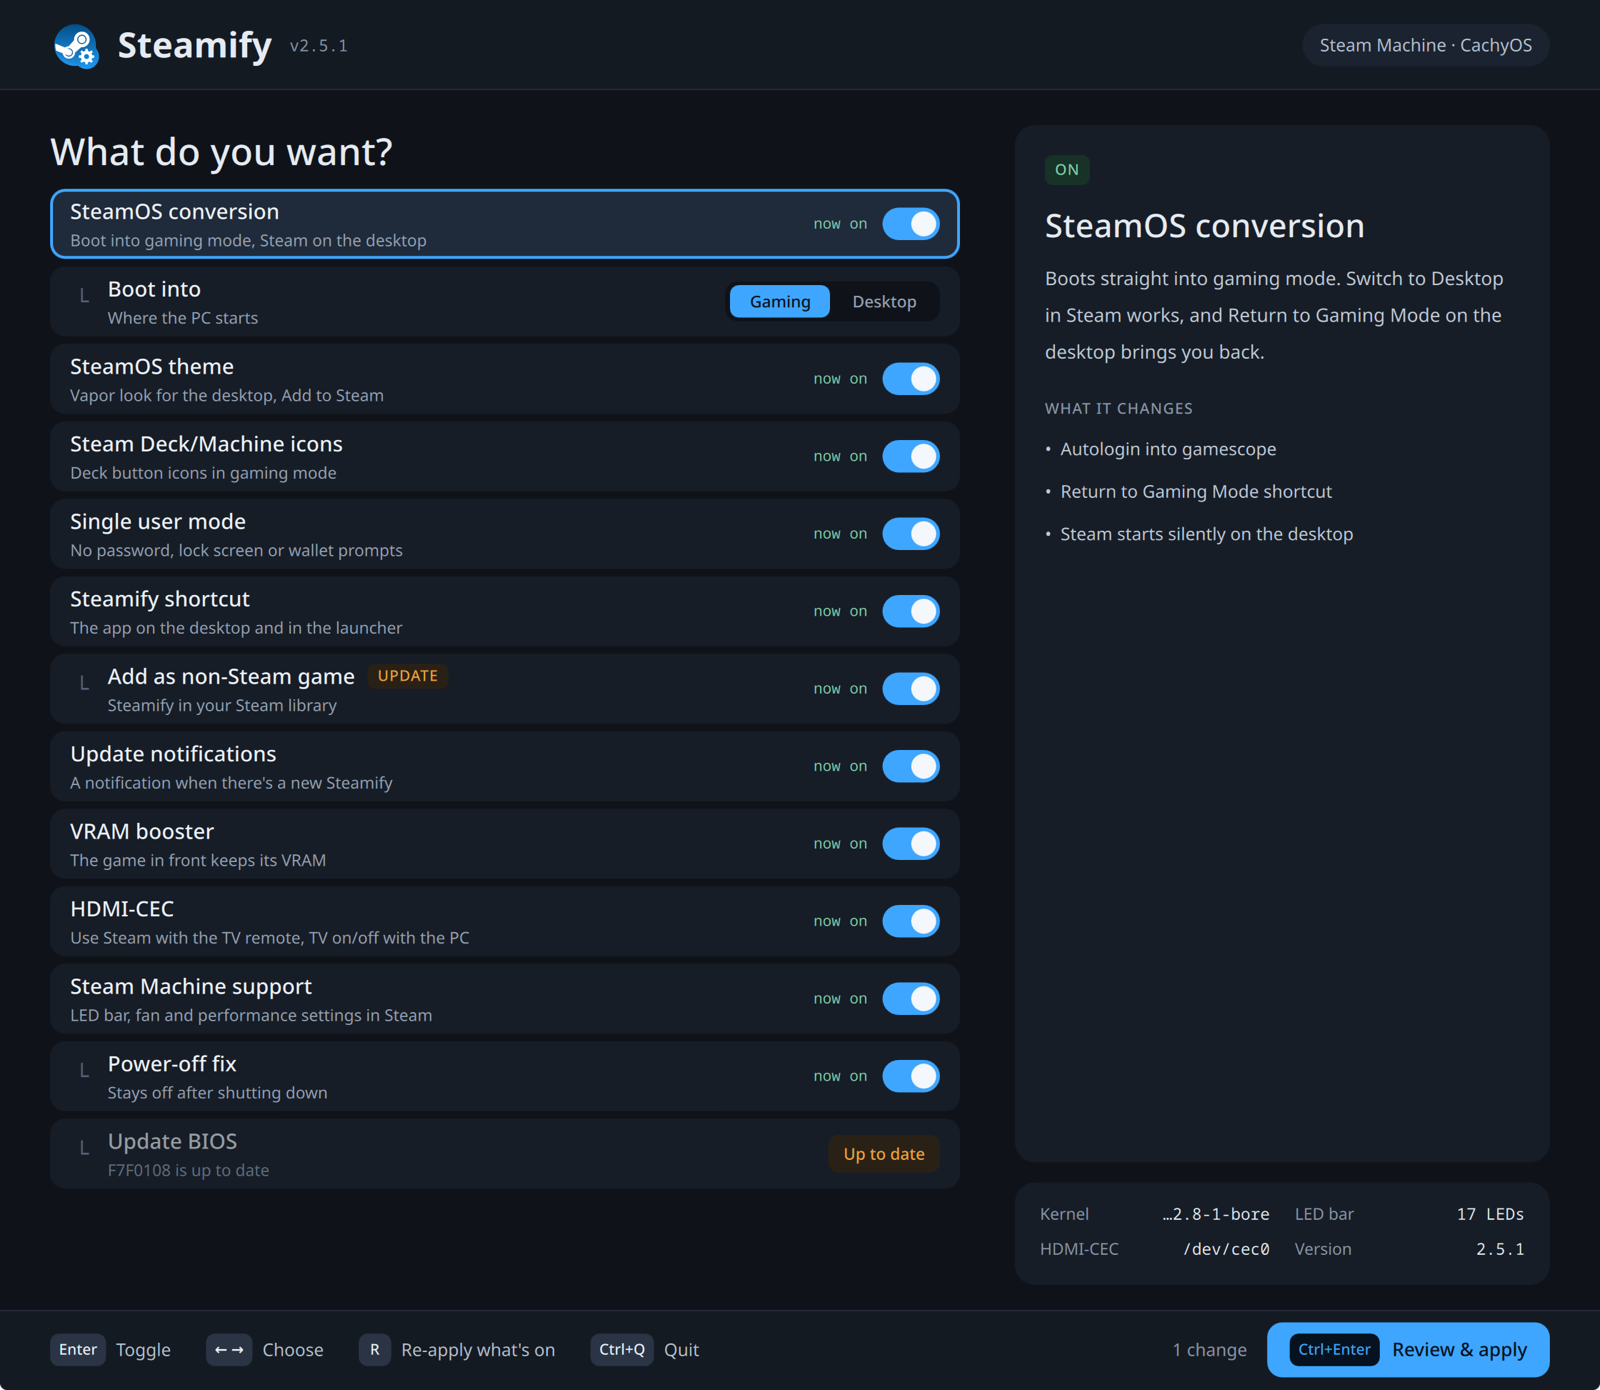The image size is (1600, 1390).
Task: Disable the Steamify shortcut switch
Action: pyautogui.click(x=911, y=611)
